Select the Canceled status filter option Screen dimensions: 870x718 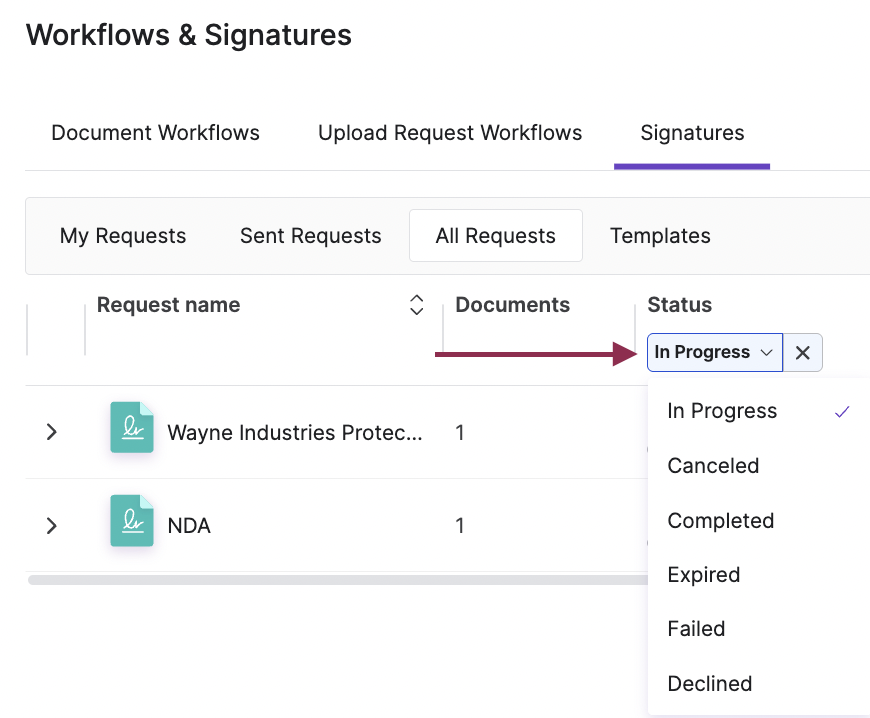point(713,465)
